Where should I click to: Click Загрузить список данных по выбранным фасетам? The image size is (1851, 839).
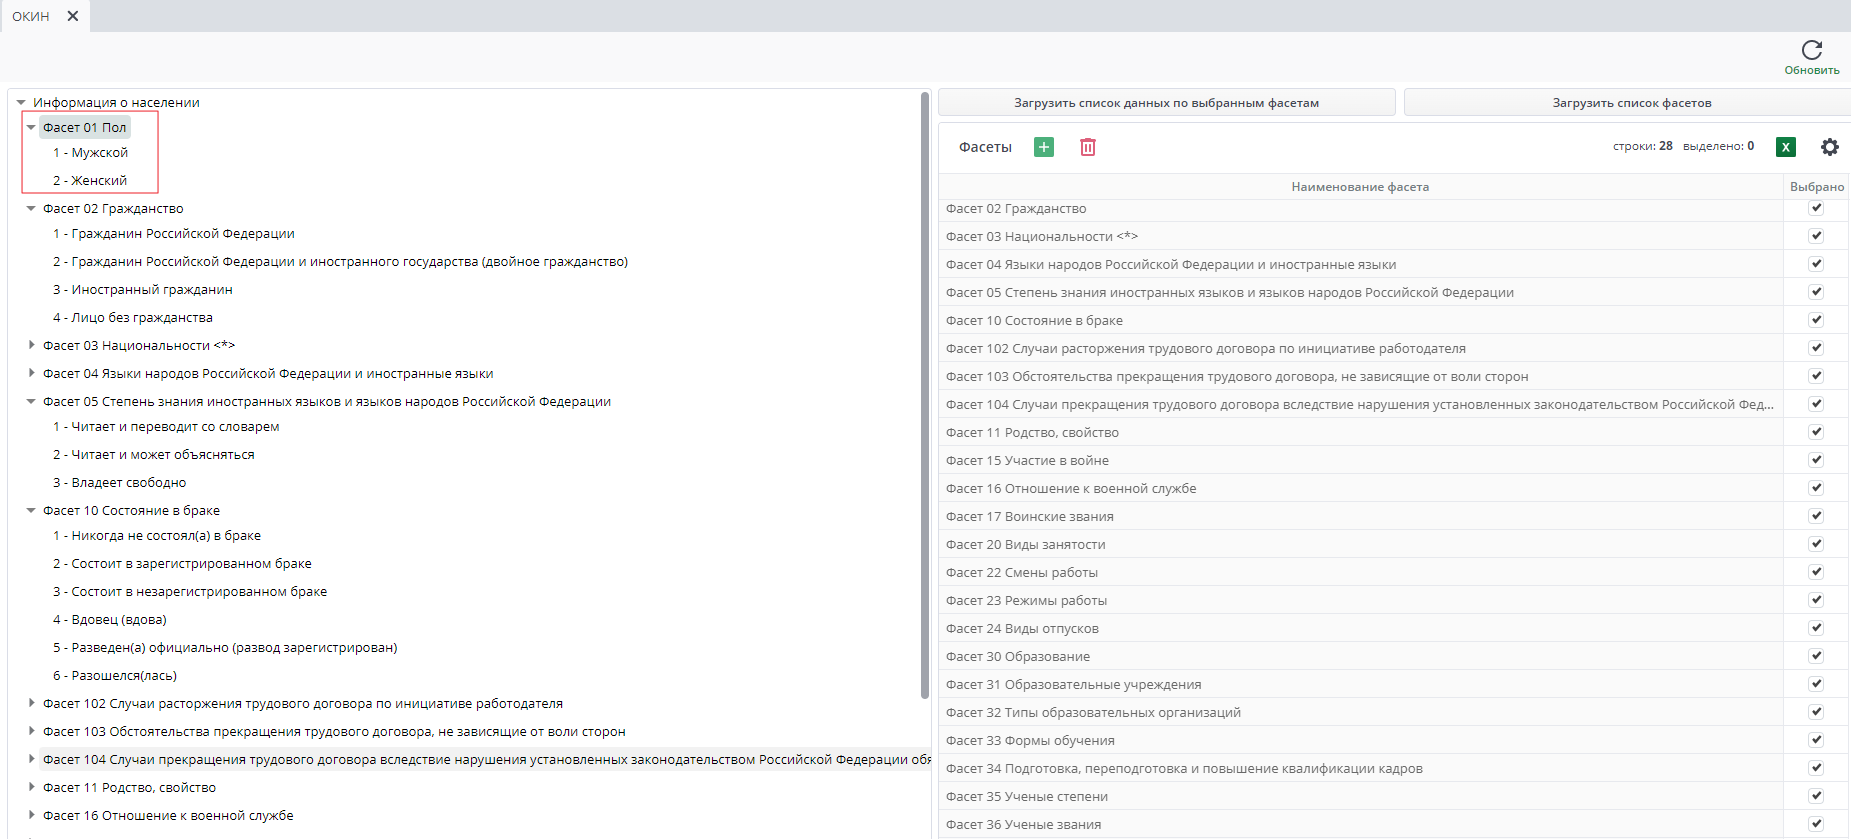pyautogui.click(x=1166, y=103)
